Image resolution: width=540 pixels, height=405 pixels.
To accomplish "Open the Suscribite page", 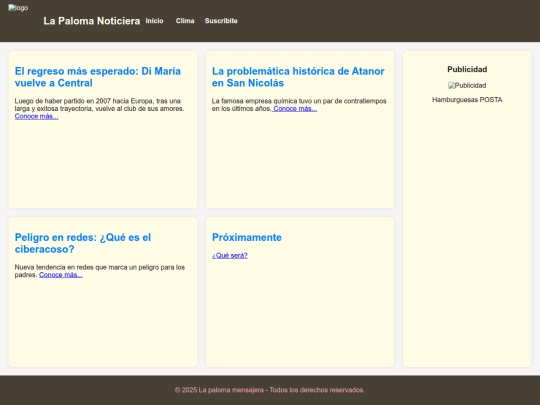I will click(221, 21).
